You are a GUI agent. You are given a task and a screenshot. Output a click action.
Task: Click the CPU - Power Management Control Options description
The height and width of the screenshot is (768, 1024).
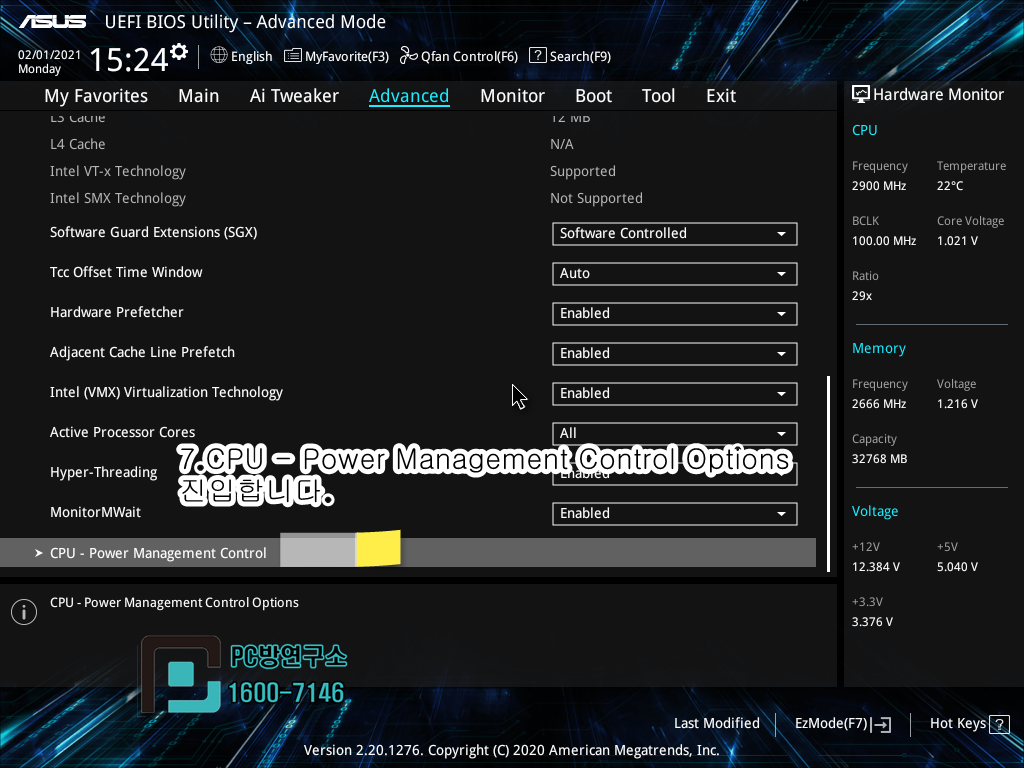pyautogui.click(x=174, y=603)
